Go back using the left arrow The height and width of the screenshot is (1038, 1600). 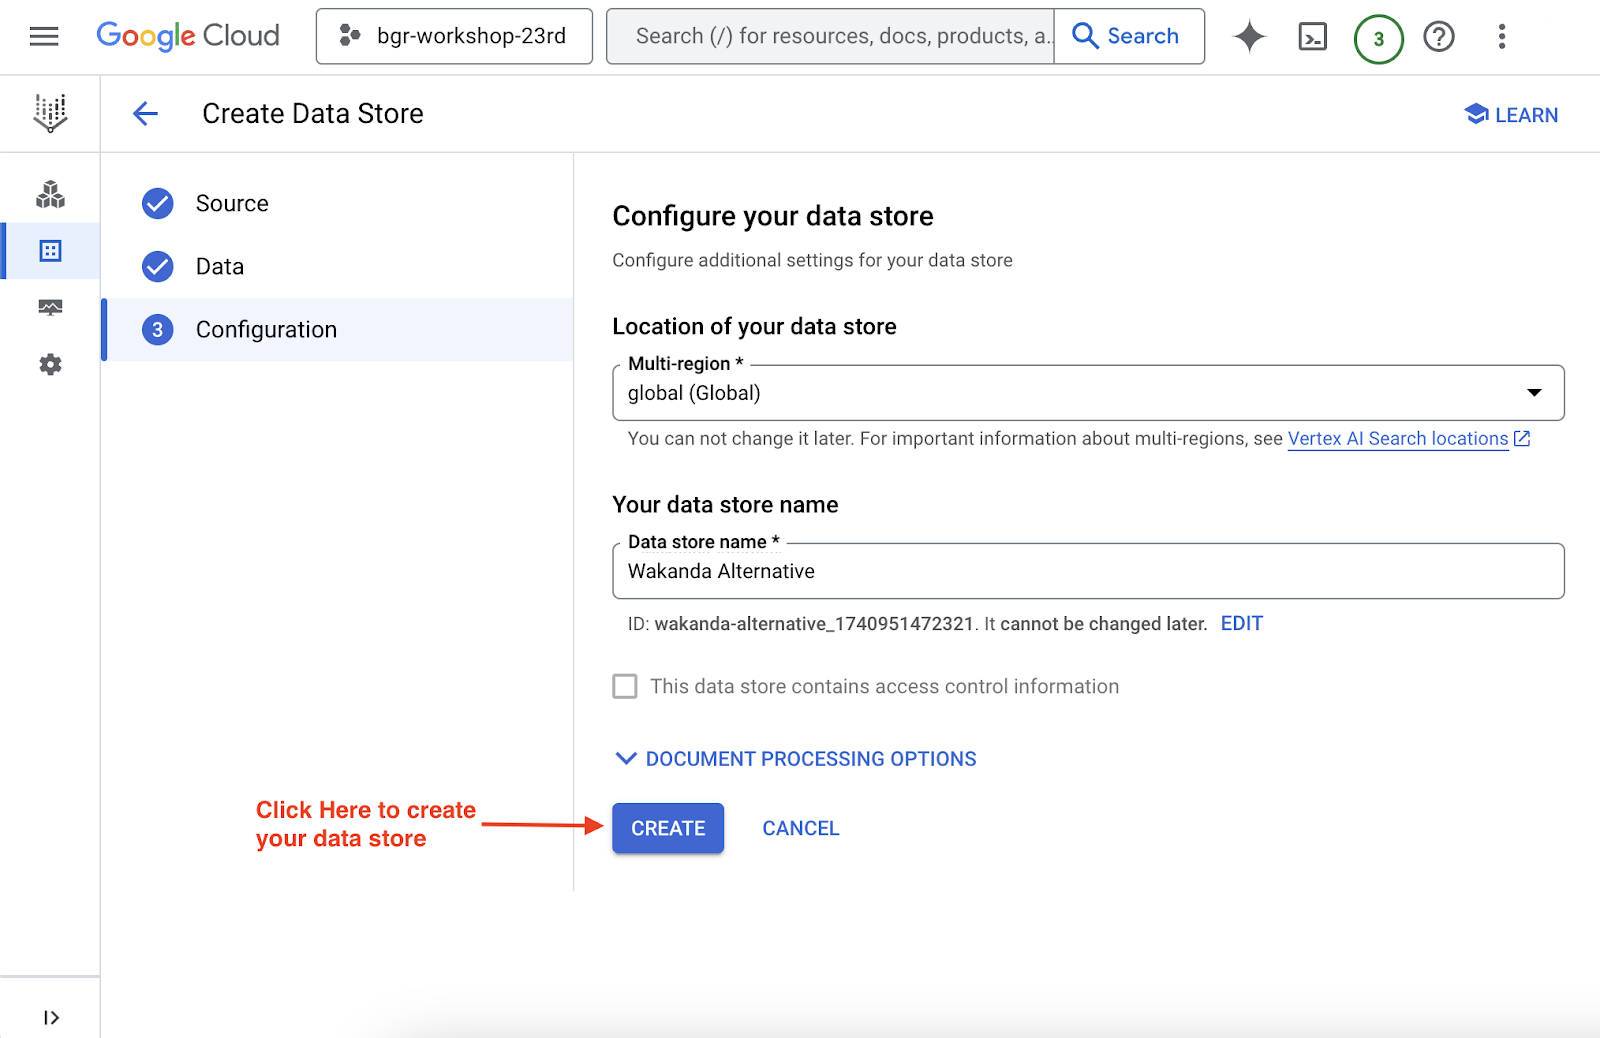146,114
